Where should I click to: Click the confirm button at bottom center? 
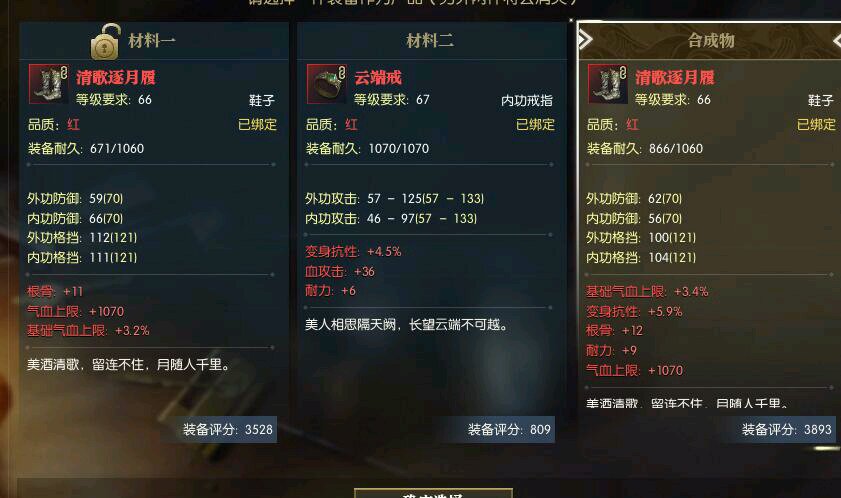[433, 493]
